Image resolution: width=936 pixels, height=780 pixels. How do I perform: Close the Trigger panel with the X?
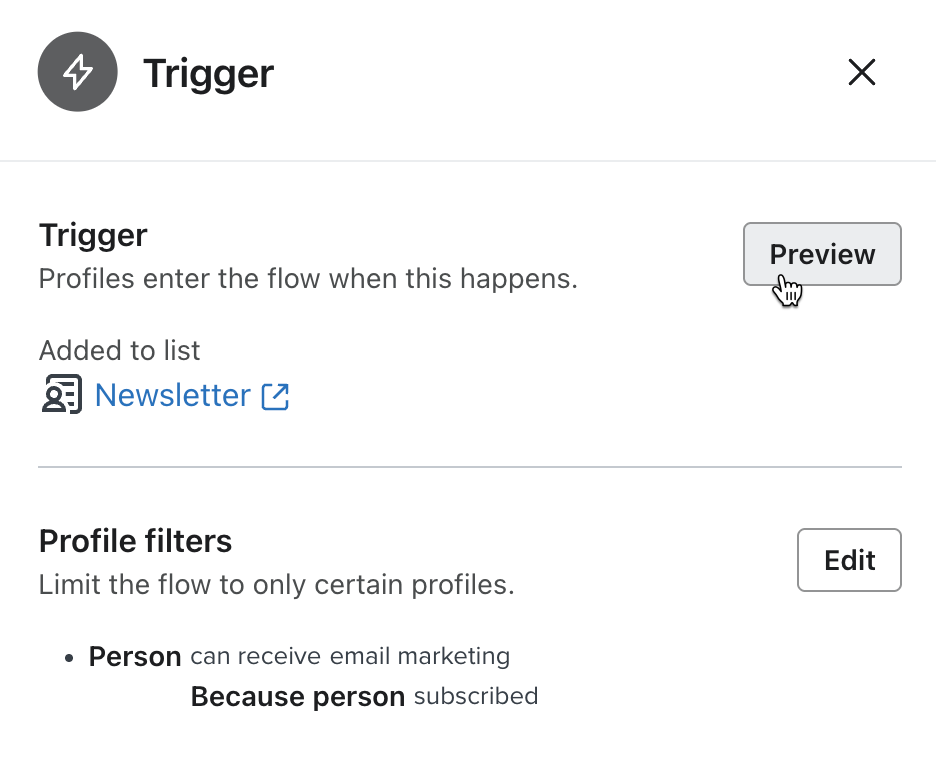point(862,72)
